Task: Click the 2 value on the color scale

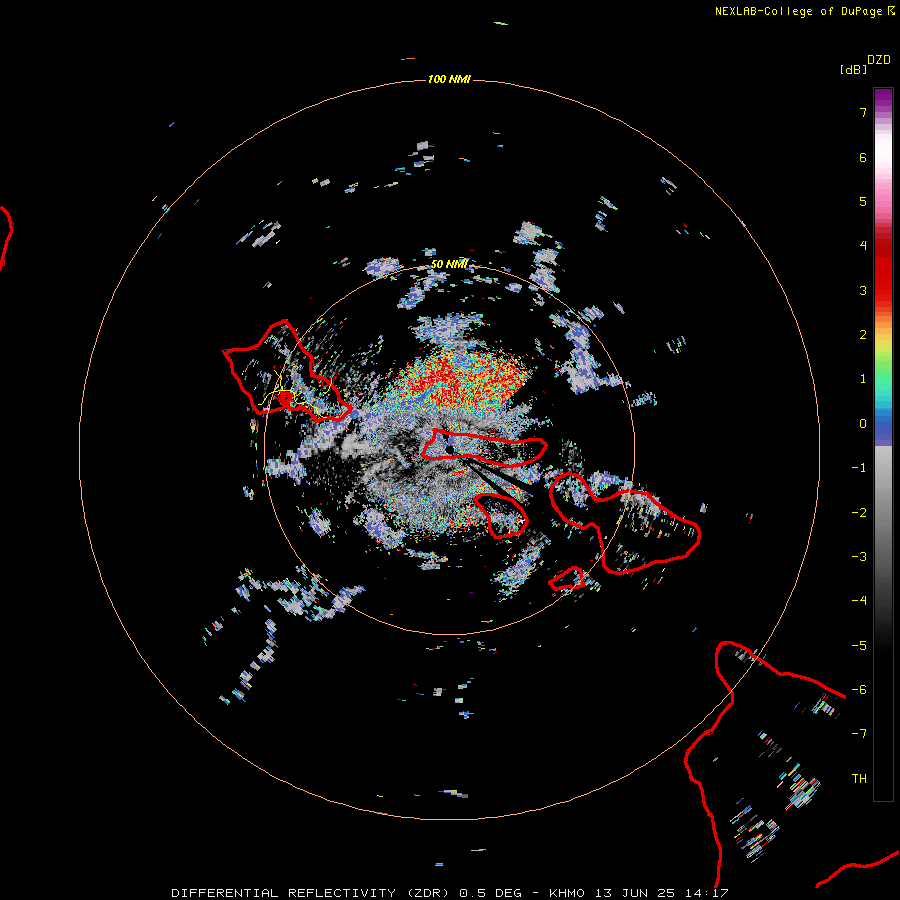Action: click(x=863, y=335)
